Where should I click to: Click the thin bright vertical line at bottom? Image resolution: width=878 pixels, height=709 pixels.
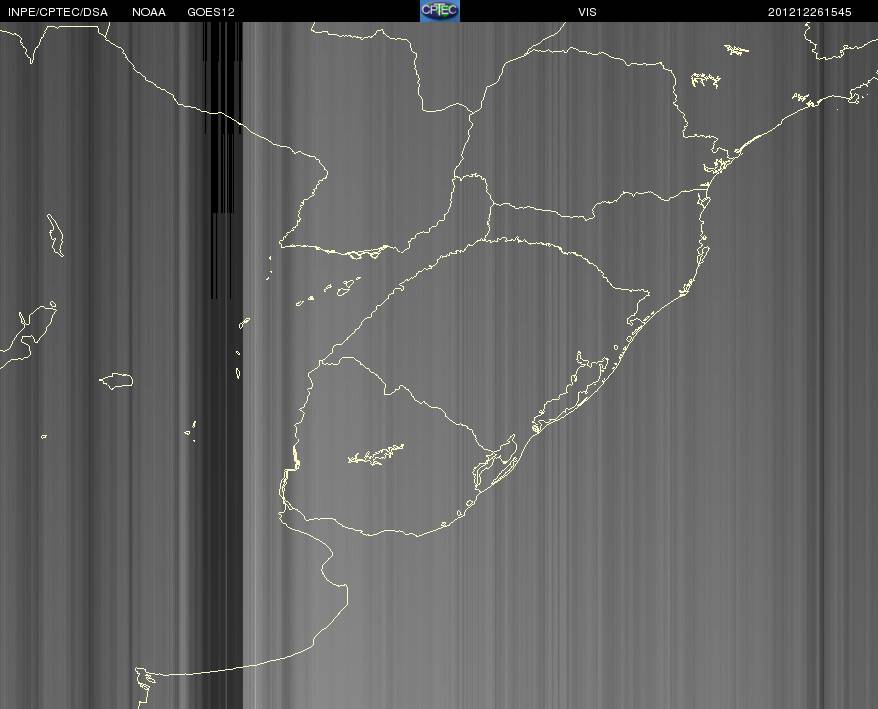click(x=255, y=644)
